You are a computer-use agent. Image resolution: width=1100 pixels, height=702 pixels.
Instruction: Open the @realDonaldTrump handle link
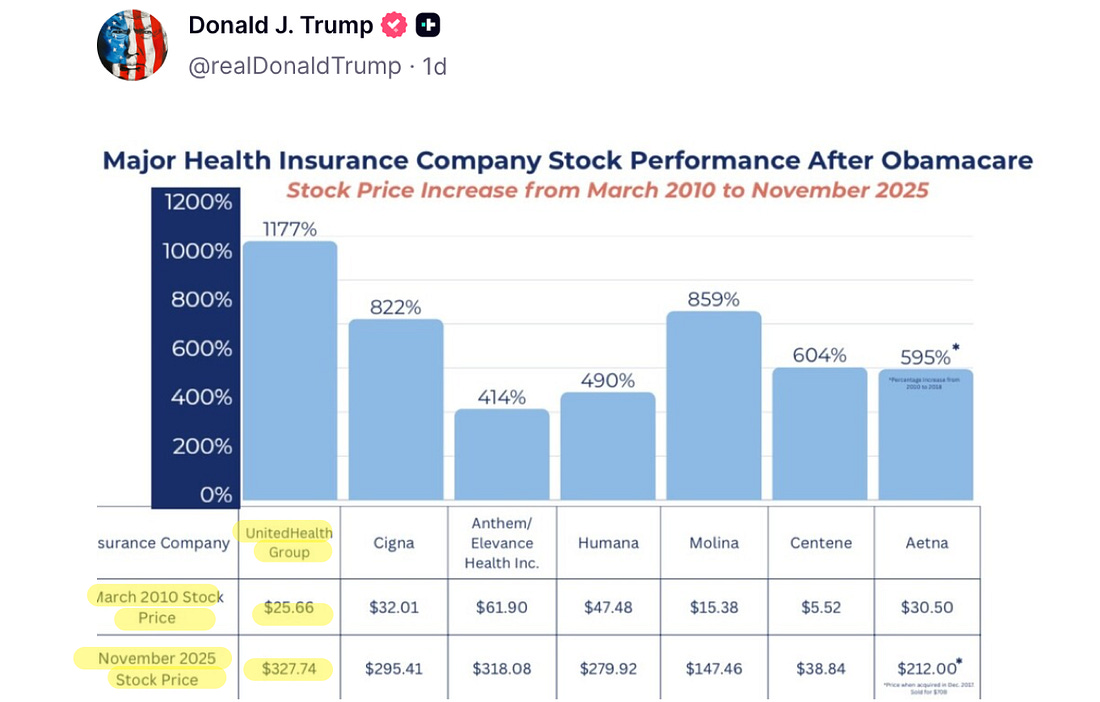click(x=295, y=66)
